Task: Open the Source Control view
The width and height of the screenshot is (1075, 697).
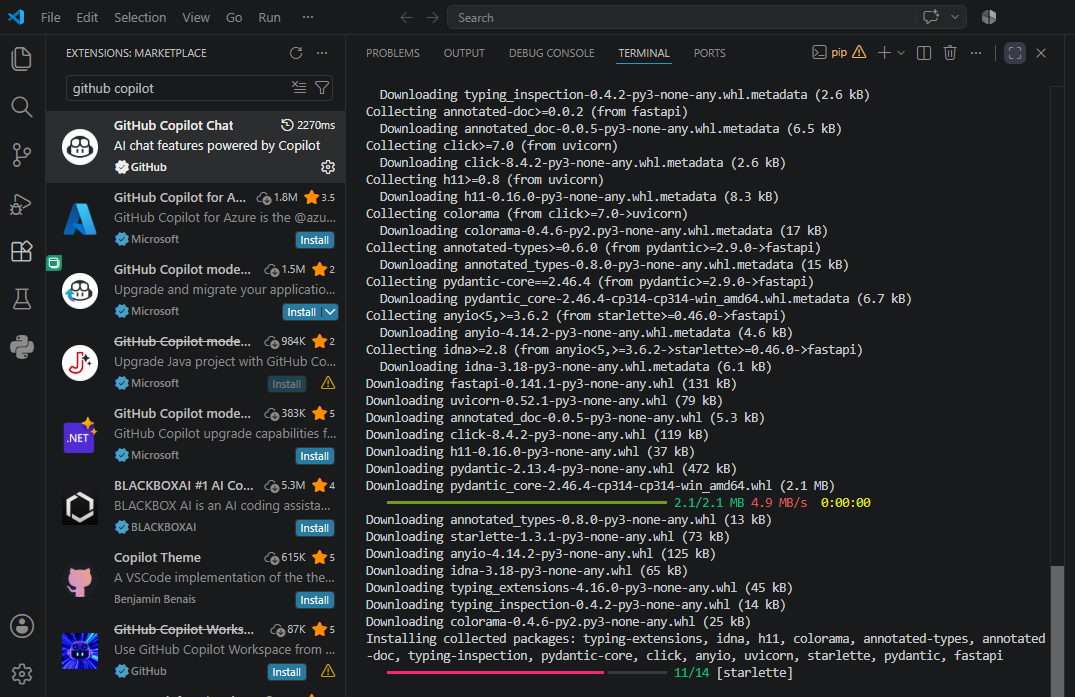Action: [x=22, y=155]
